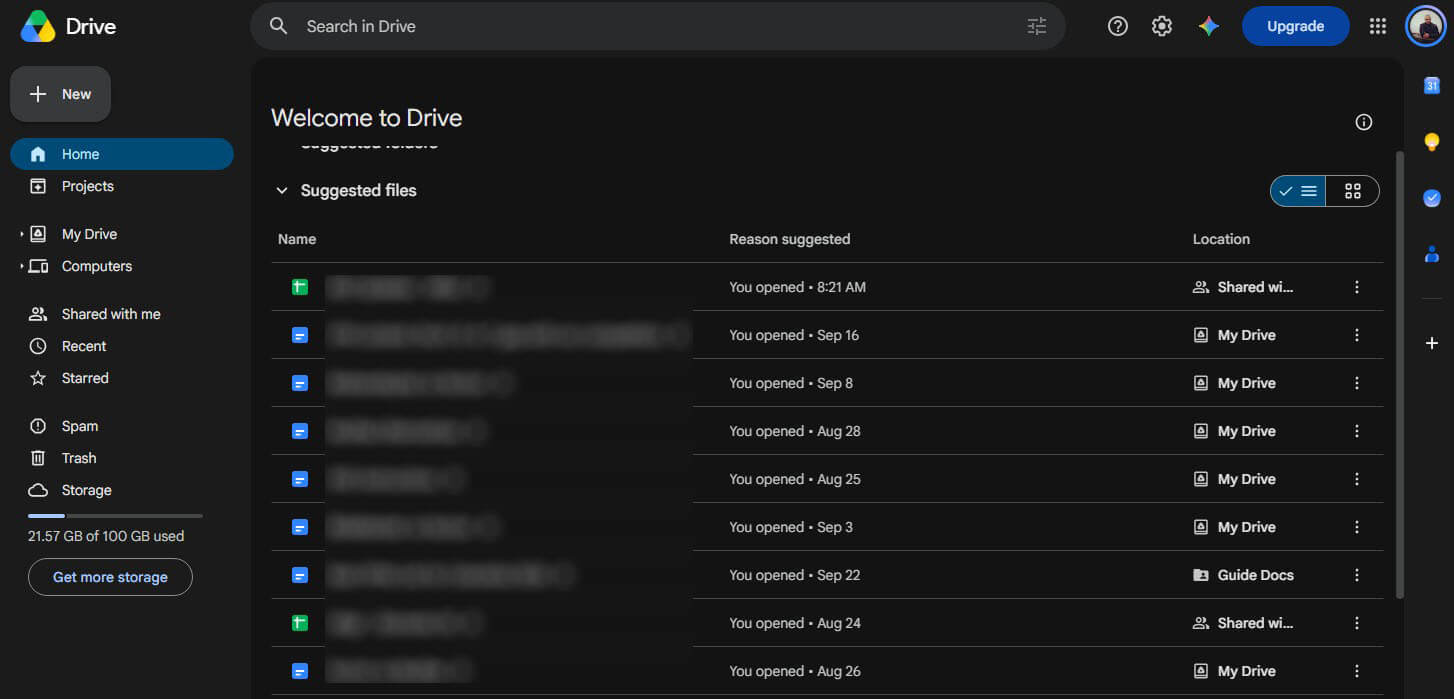
Task: Click Shared wi... location of 8:21 AM file
Action: [x=1243, y=287]
